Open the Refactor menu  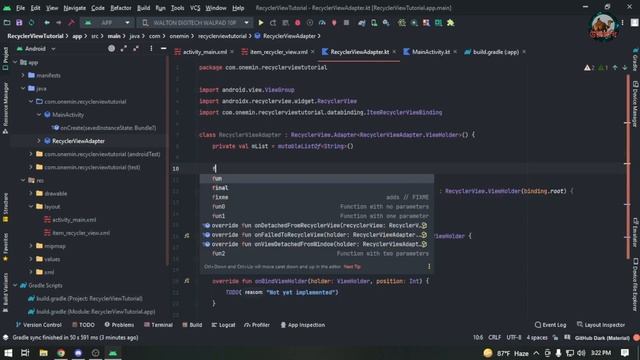[x=121, y=8]
